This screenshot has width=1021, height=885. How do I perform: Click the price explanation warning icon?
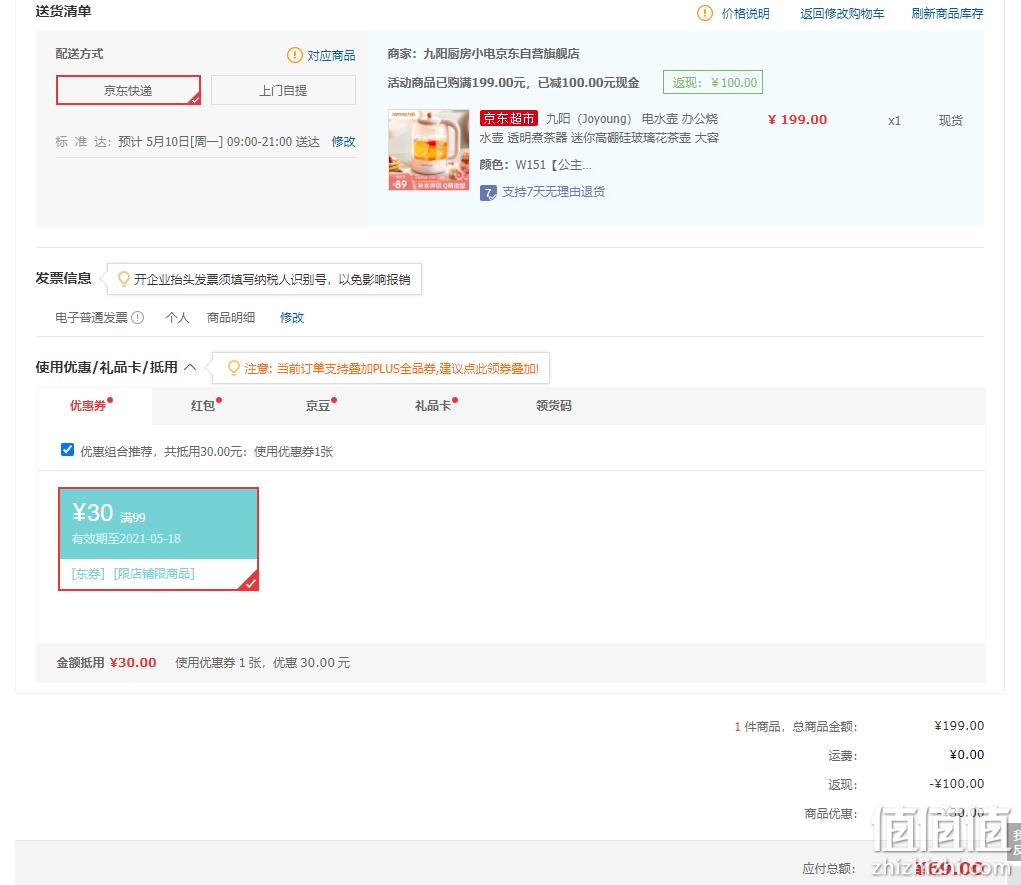[705, 13]
